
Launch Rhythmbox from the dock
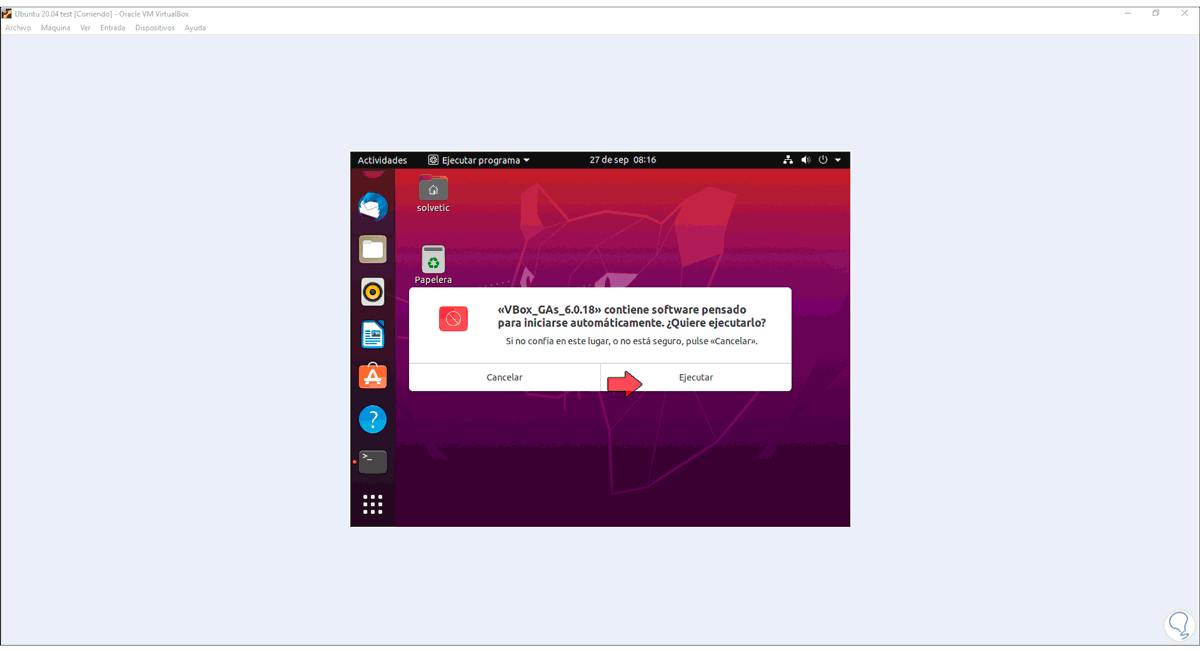click(373, 292)
